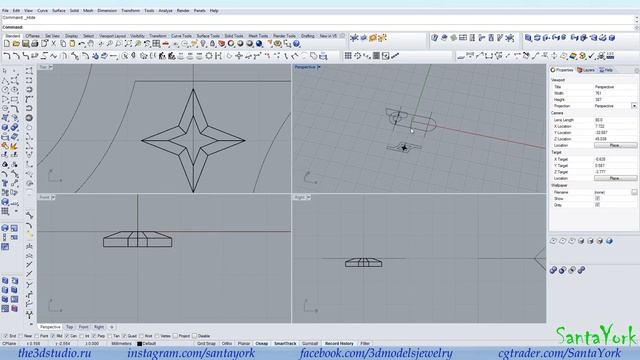Click the Print icon
Screen dimensions: 640x360
tap(35, 44)
